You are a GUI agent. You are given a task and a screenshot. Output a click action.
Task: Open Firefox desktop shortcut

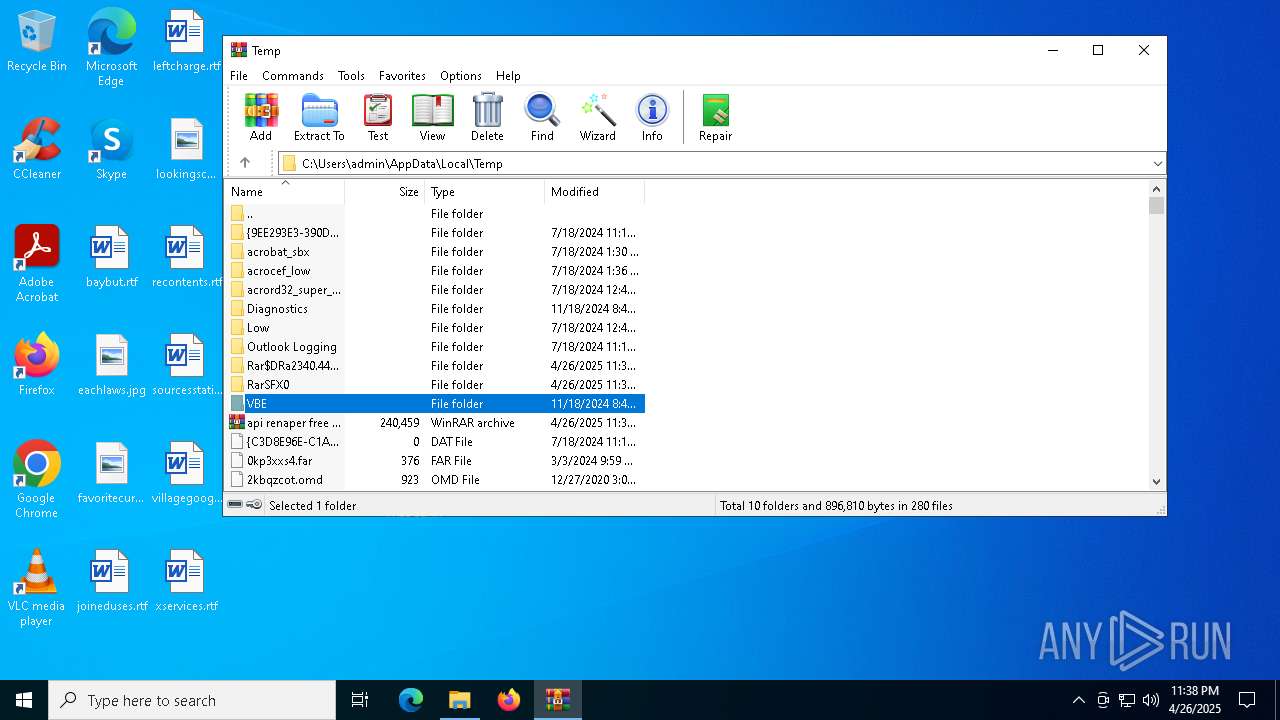(37, 365)
